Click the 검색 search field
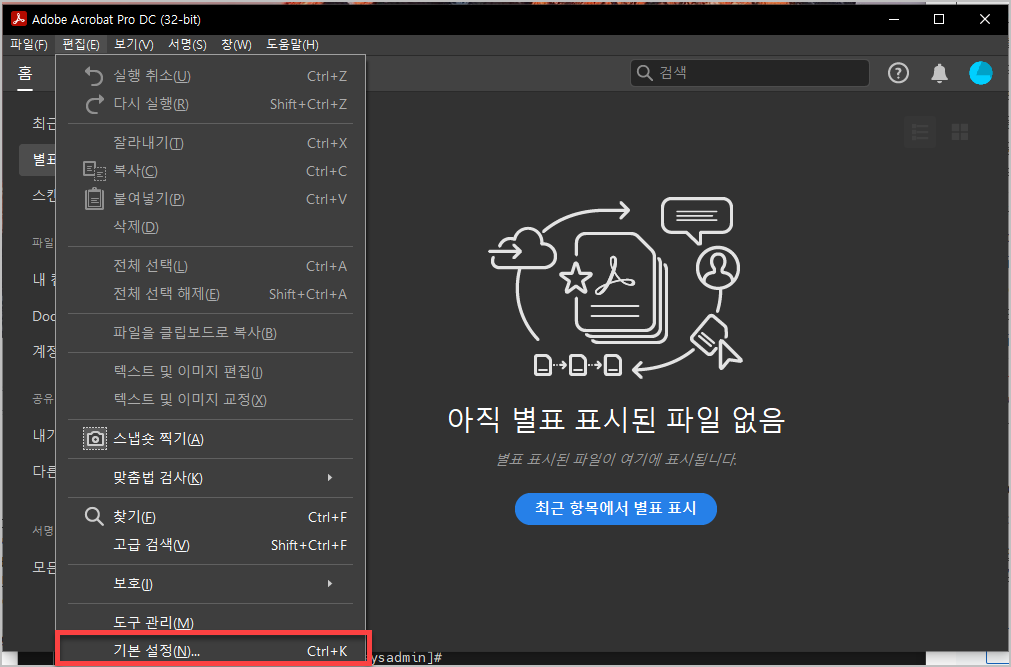The width and height of the screenshot is (1011, 667). (x=749, y=73)
